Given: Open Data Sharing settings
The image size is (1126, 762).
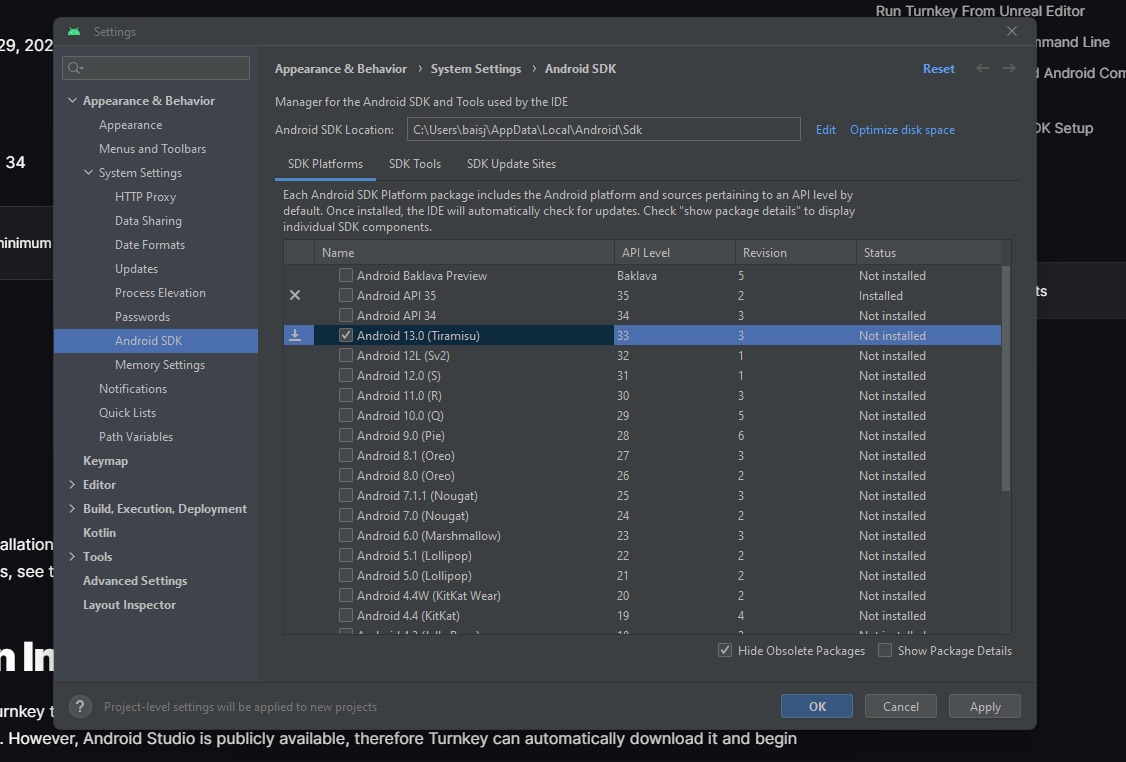Looking at the screenshot, I should (148, 220).
